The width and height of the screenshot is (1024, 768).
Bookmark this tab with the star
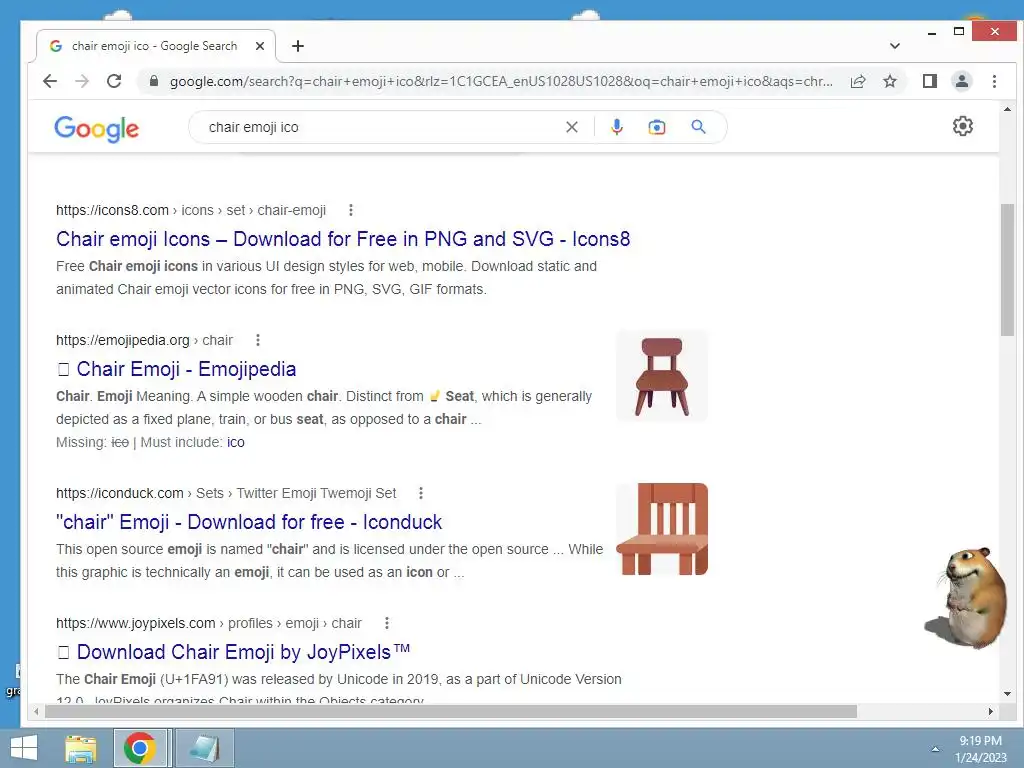tap(889, 81)
